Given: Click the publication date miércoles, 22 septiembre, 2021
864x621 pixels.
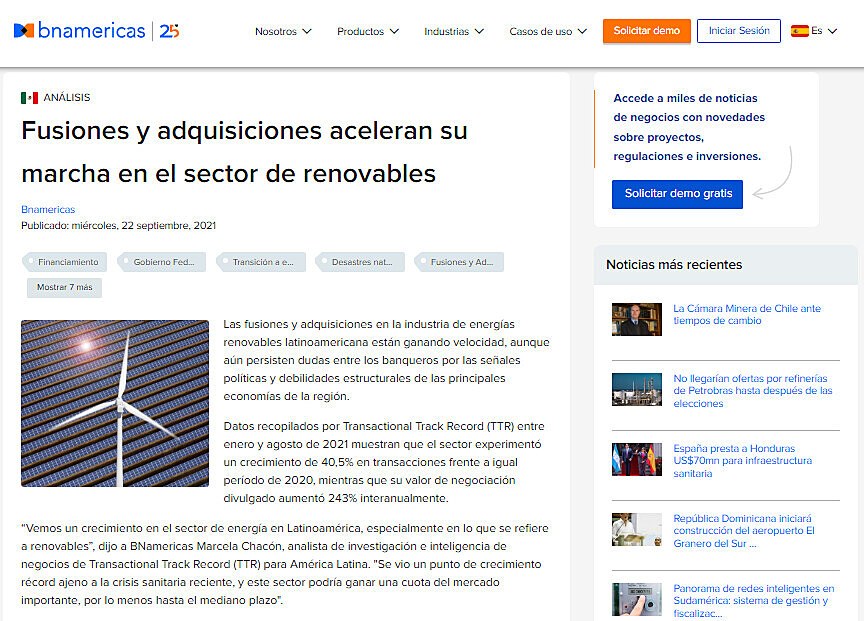Looking at the screenshot, I should pos(144,225).
